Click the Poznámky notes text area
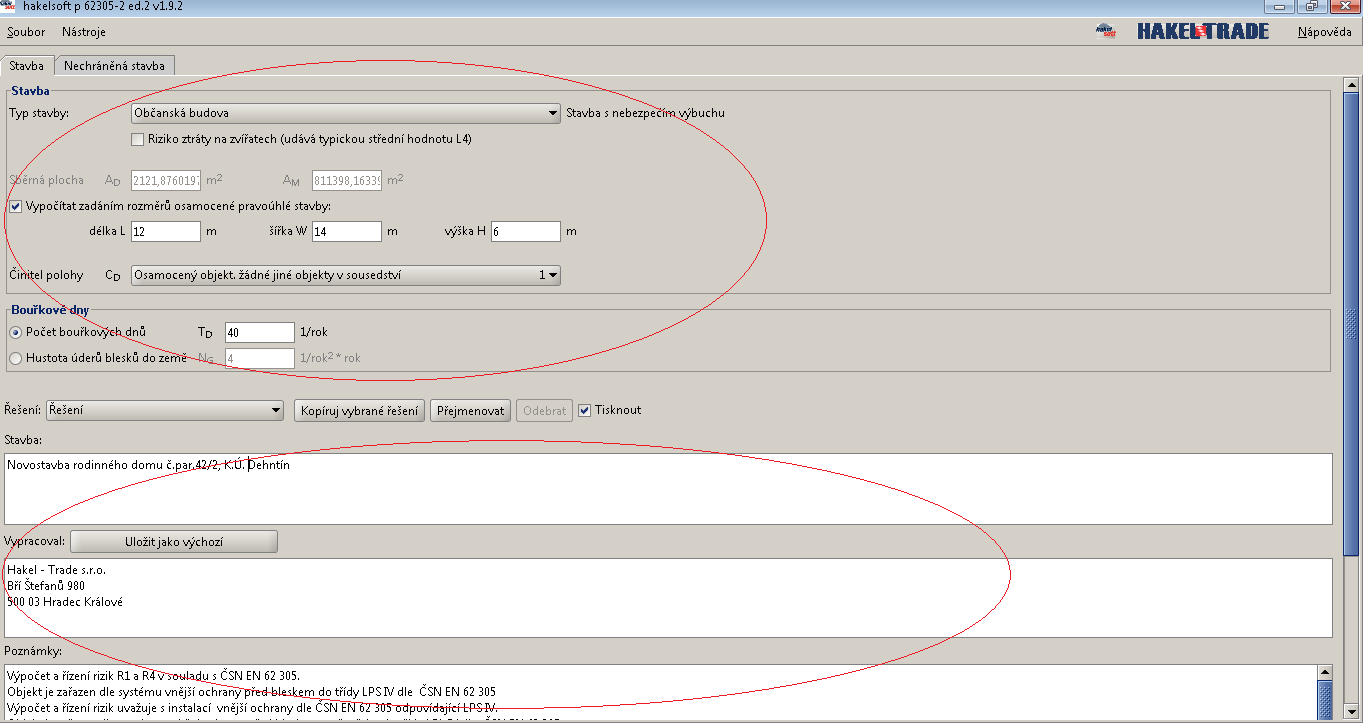The width and height of the screenshot is (1365, 723). click(660, 692)
